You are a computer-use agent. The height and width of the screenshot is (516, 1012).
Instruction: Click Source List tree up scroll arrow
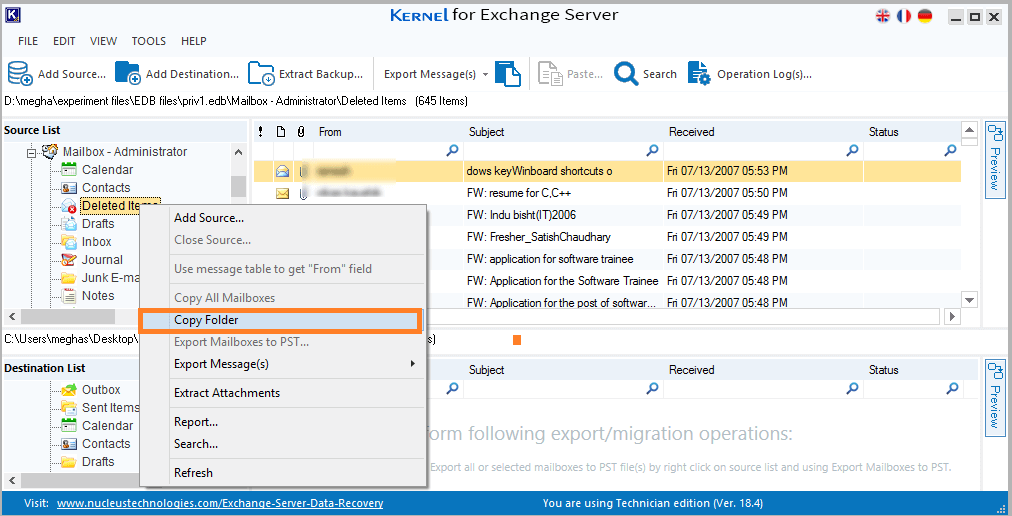239,152
